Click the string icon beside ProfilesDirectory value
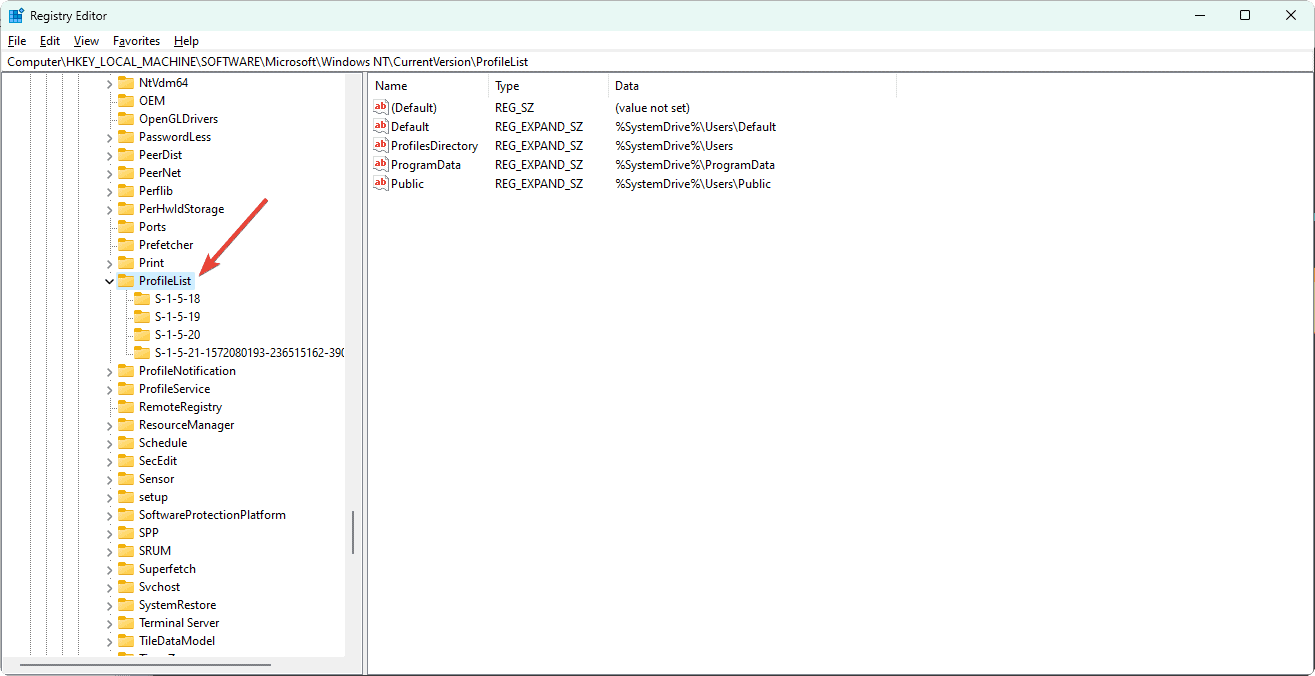 tap(380, 146)
